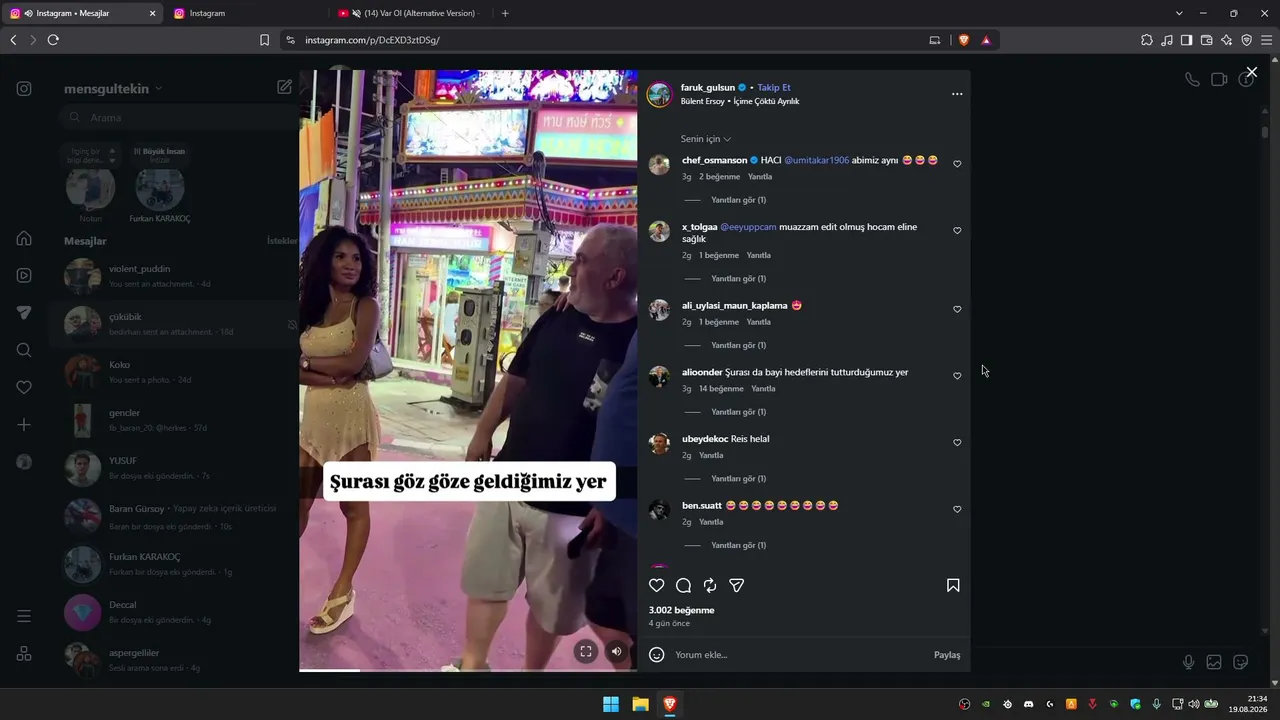Open the emoji picker beside the comment field
Image resolution: width=1280 pixels, height=720 pixels.
pos(657,655)
